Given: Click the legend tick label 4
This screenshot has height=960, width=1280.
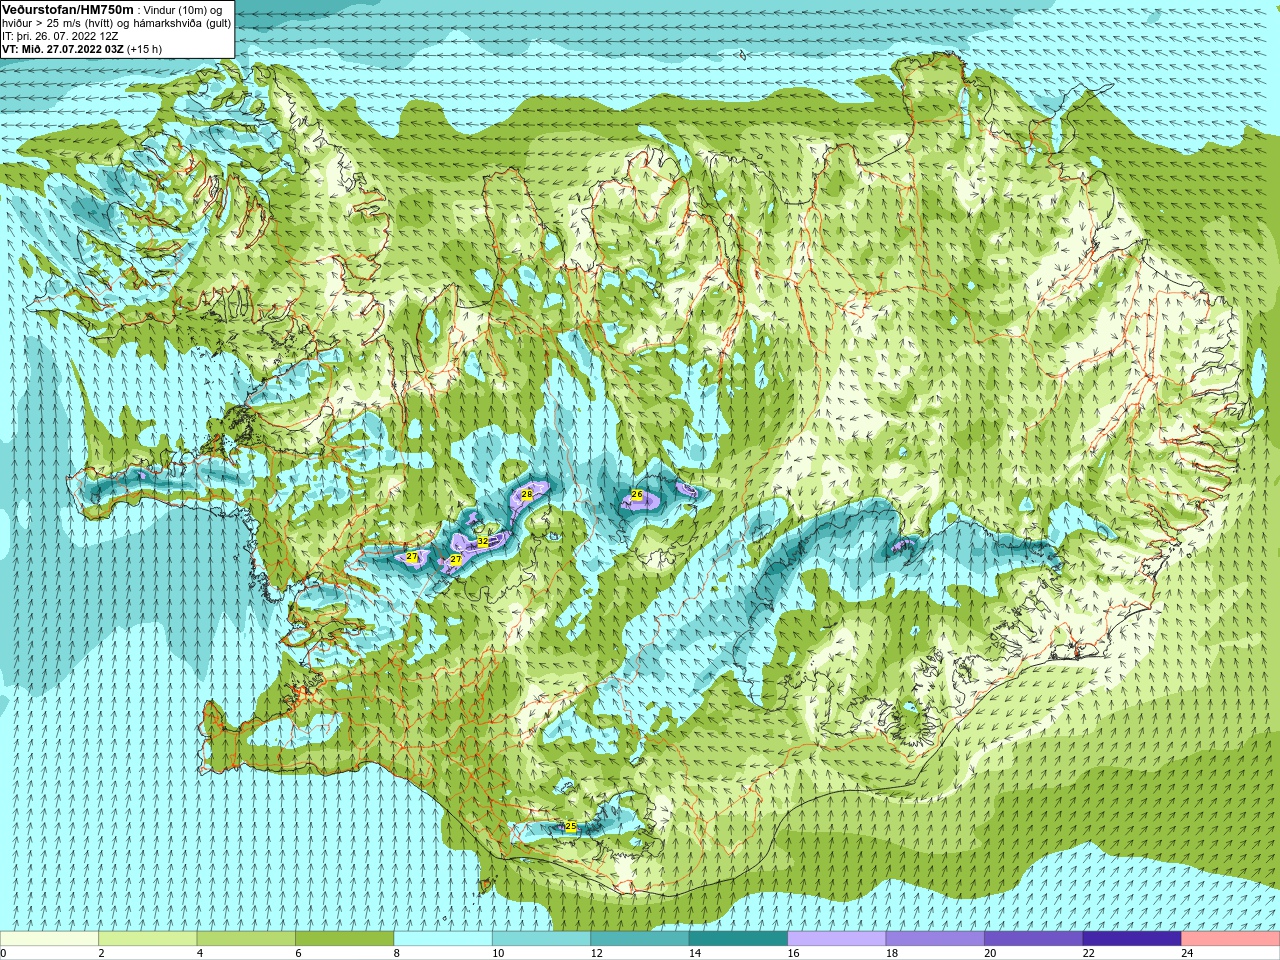Looking at the screenshot, I should 200,953.
